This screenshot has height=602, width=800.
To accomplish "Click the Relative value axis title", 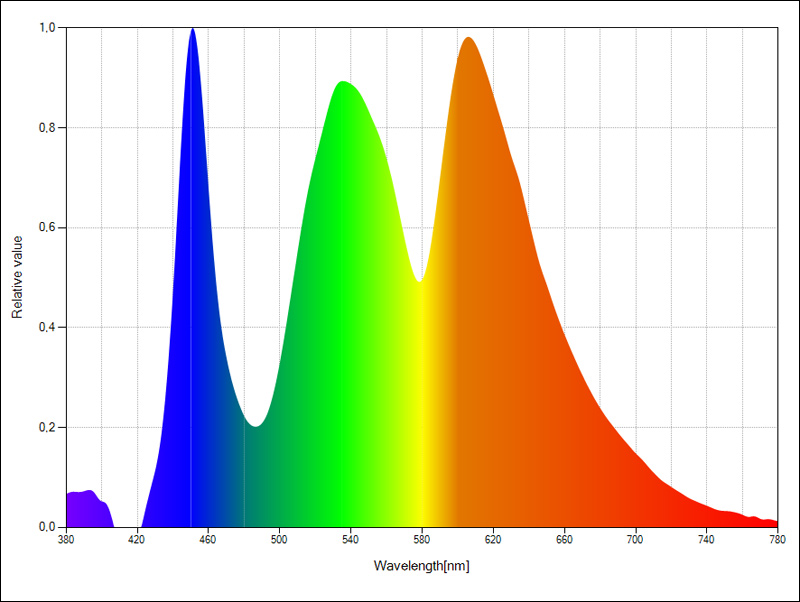I will (17, 277).
